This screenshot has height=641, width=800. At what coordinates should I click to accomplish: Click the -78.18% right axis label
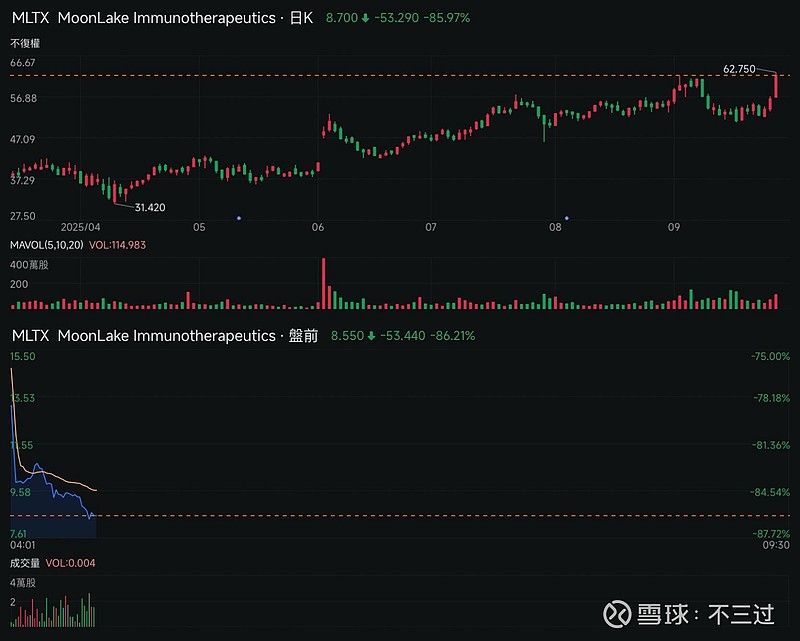[772, 398]
